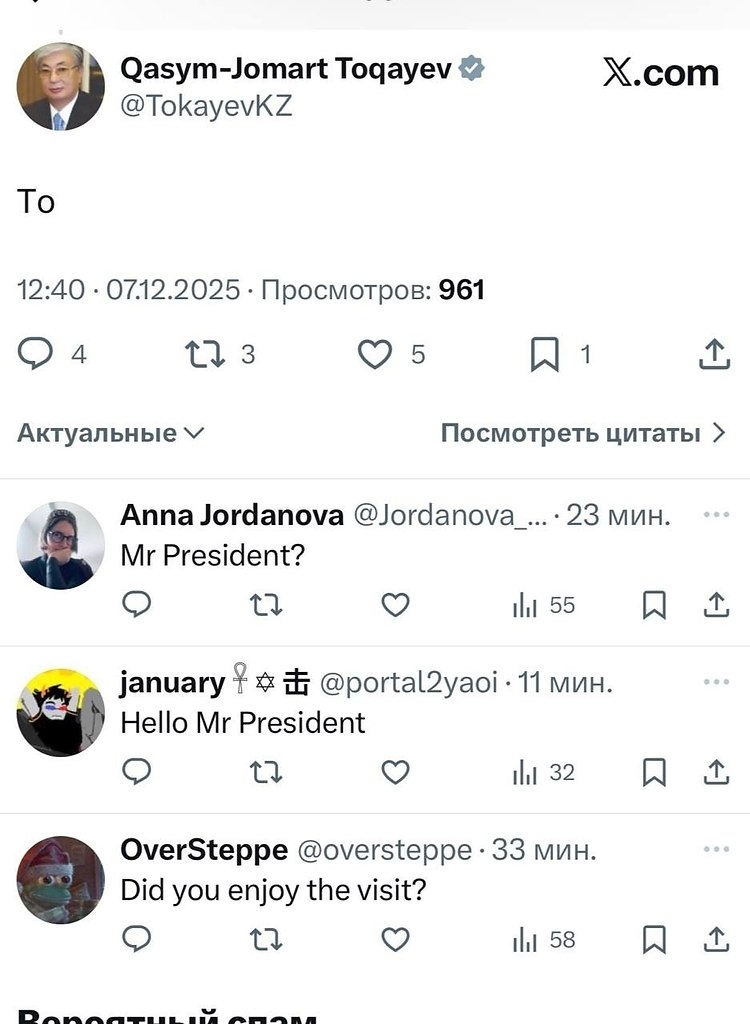Viewport: 750px width, 1024px height.
Task: Click Toqayev's verified badge
Action: pos(471,68)
